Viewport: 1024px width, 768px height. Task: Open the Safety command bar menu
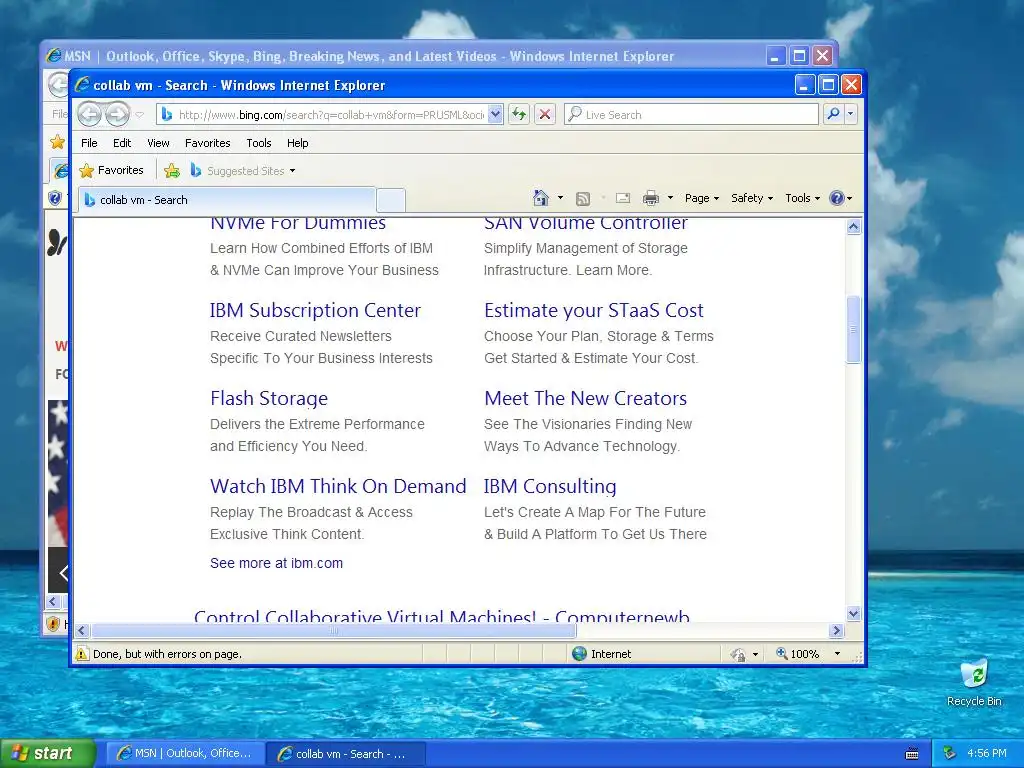pyautogui.click(x=752, y=198)
